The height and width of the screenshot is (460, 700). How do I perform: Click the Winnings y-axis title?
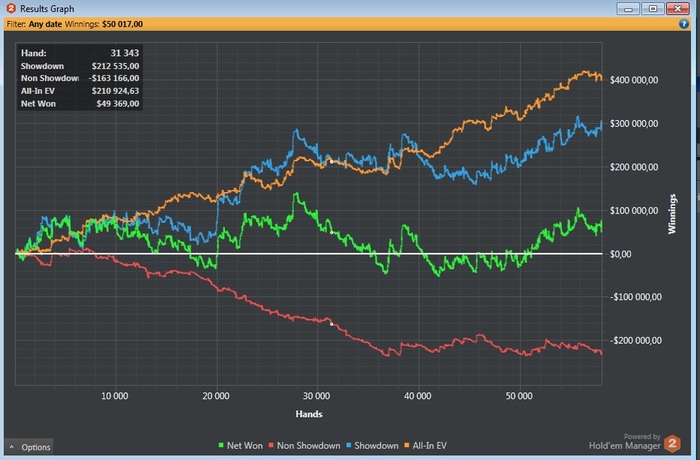coord(672,213)
